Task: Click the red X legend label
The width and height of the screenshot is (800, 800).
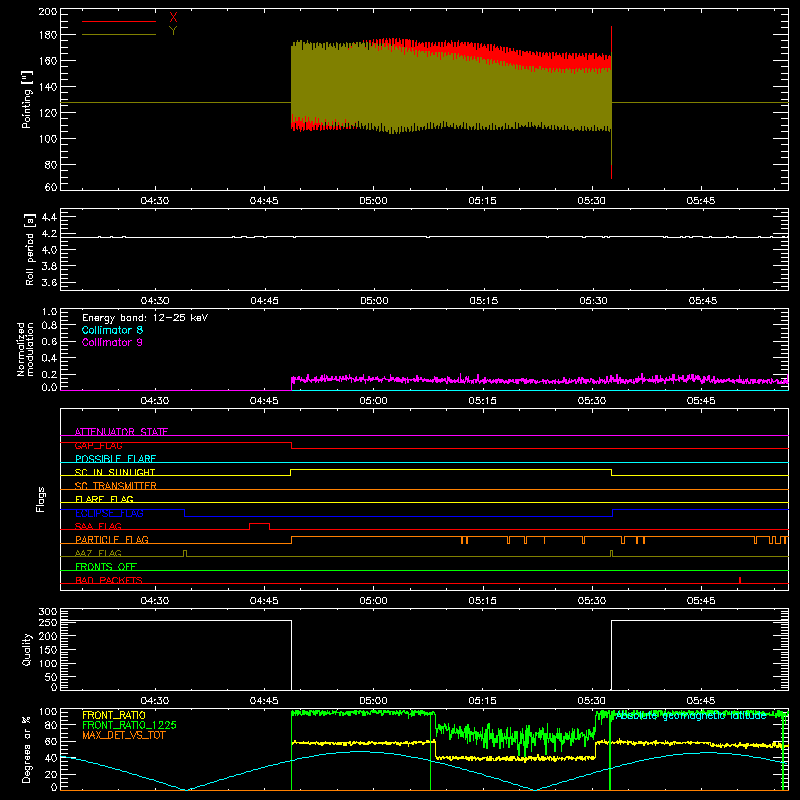Action: pos(173,18)
